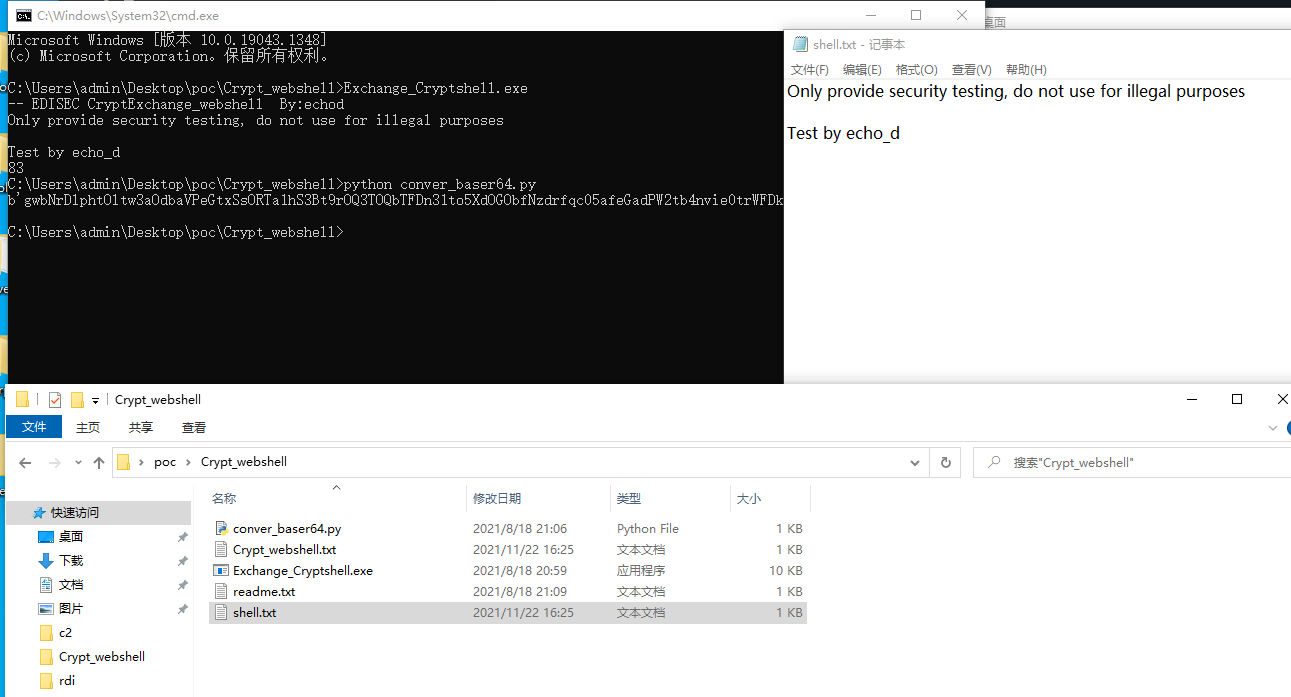
Task: Open 文档 in quick access sidebar
Action: coord(71,585)
